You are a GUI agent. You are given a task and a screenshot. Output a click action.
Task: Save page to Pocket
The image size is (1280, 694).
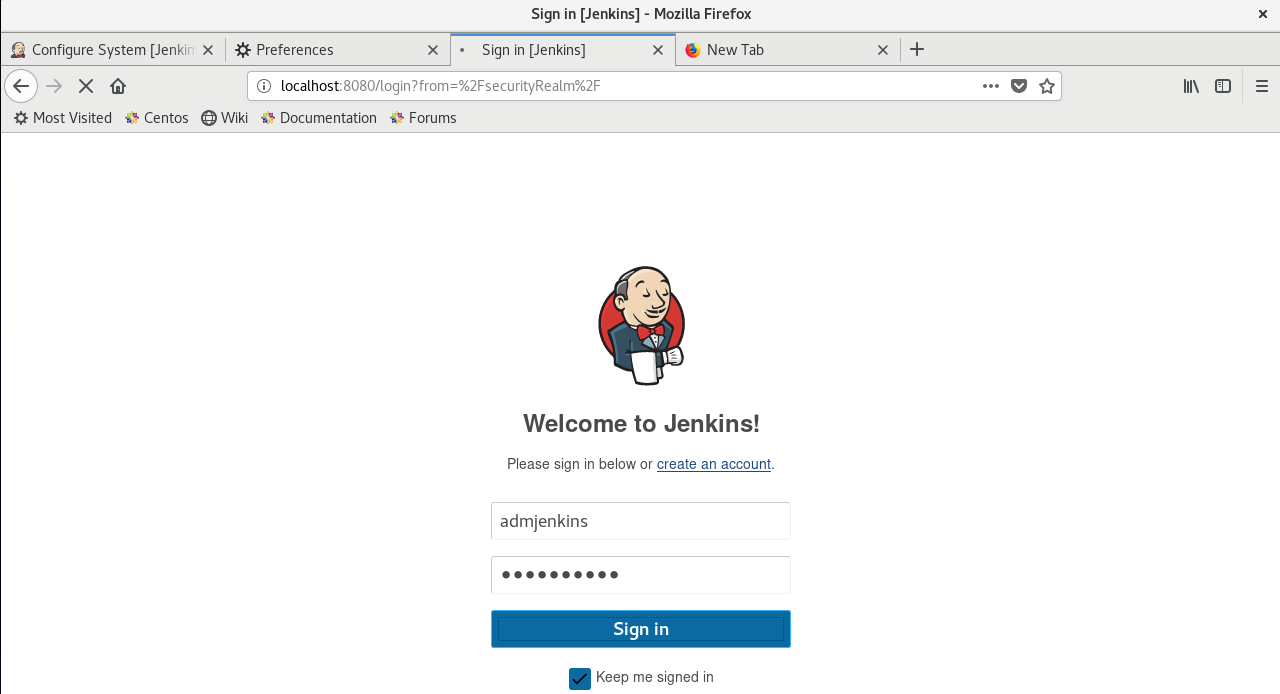[x=1019, y=86]
